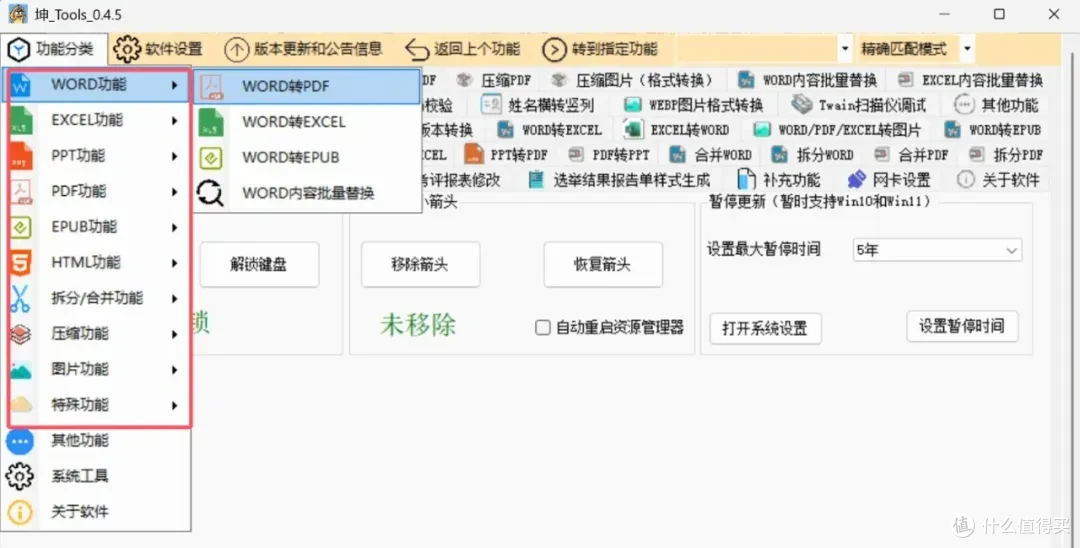Open 姓名横转竖列 toolbar function
Image resolution: width=1080 pixels, height=548 pixels.
coord(538,105)
